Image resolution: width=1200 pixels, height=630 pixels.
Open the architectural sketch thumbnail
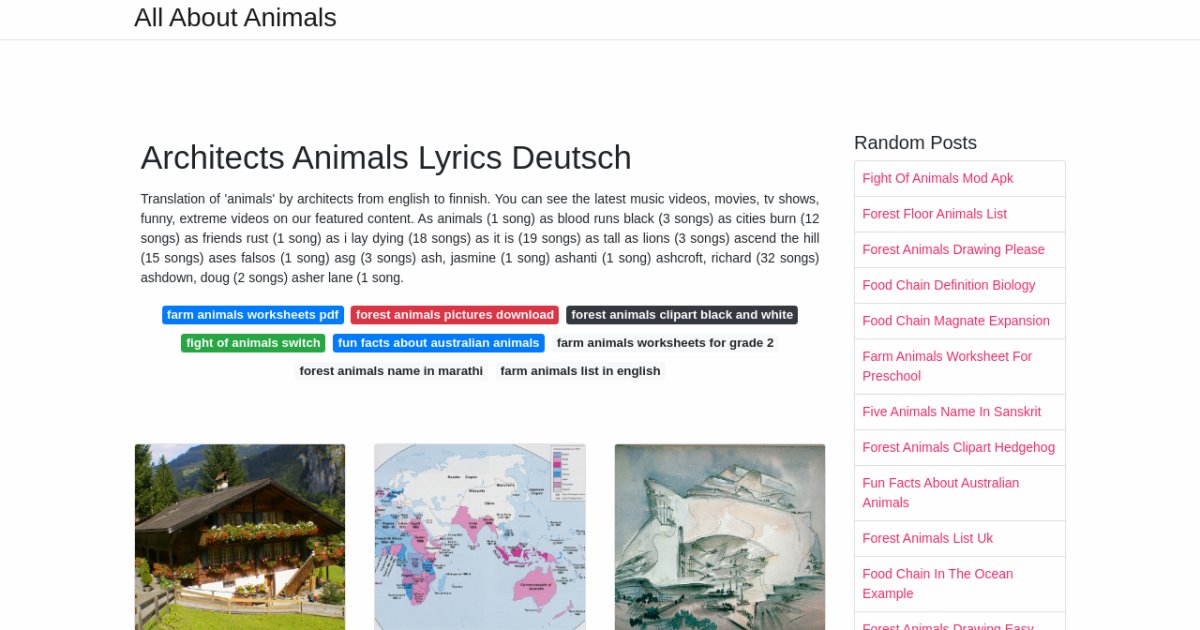pos(720,536)
